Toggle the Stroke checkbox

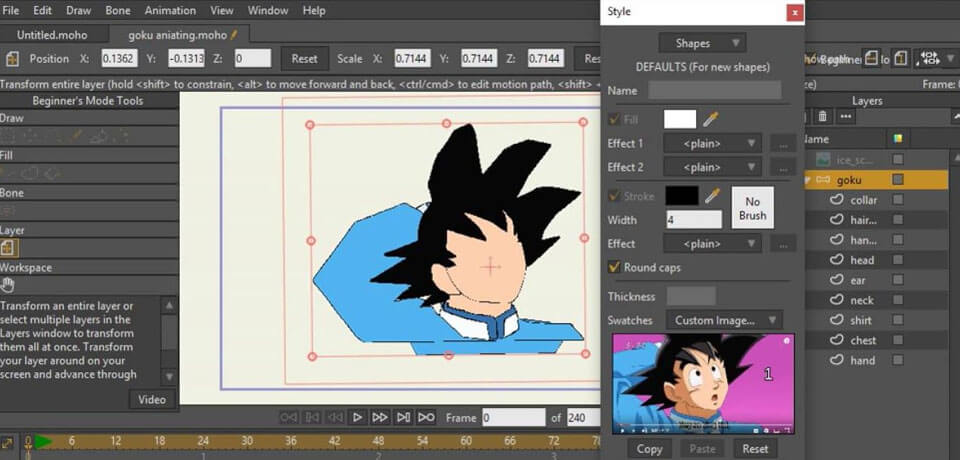[x=613, y=196]
